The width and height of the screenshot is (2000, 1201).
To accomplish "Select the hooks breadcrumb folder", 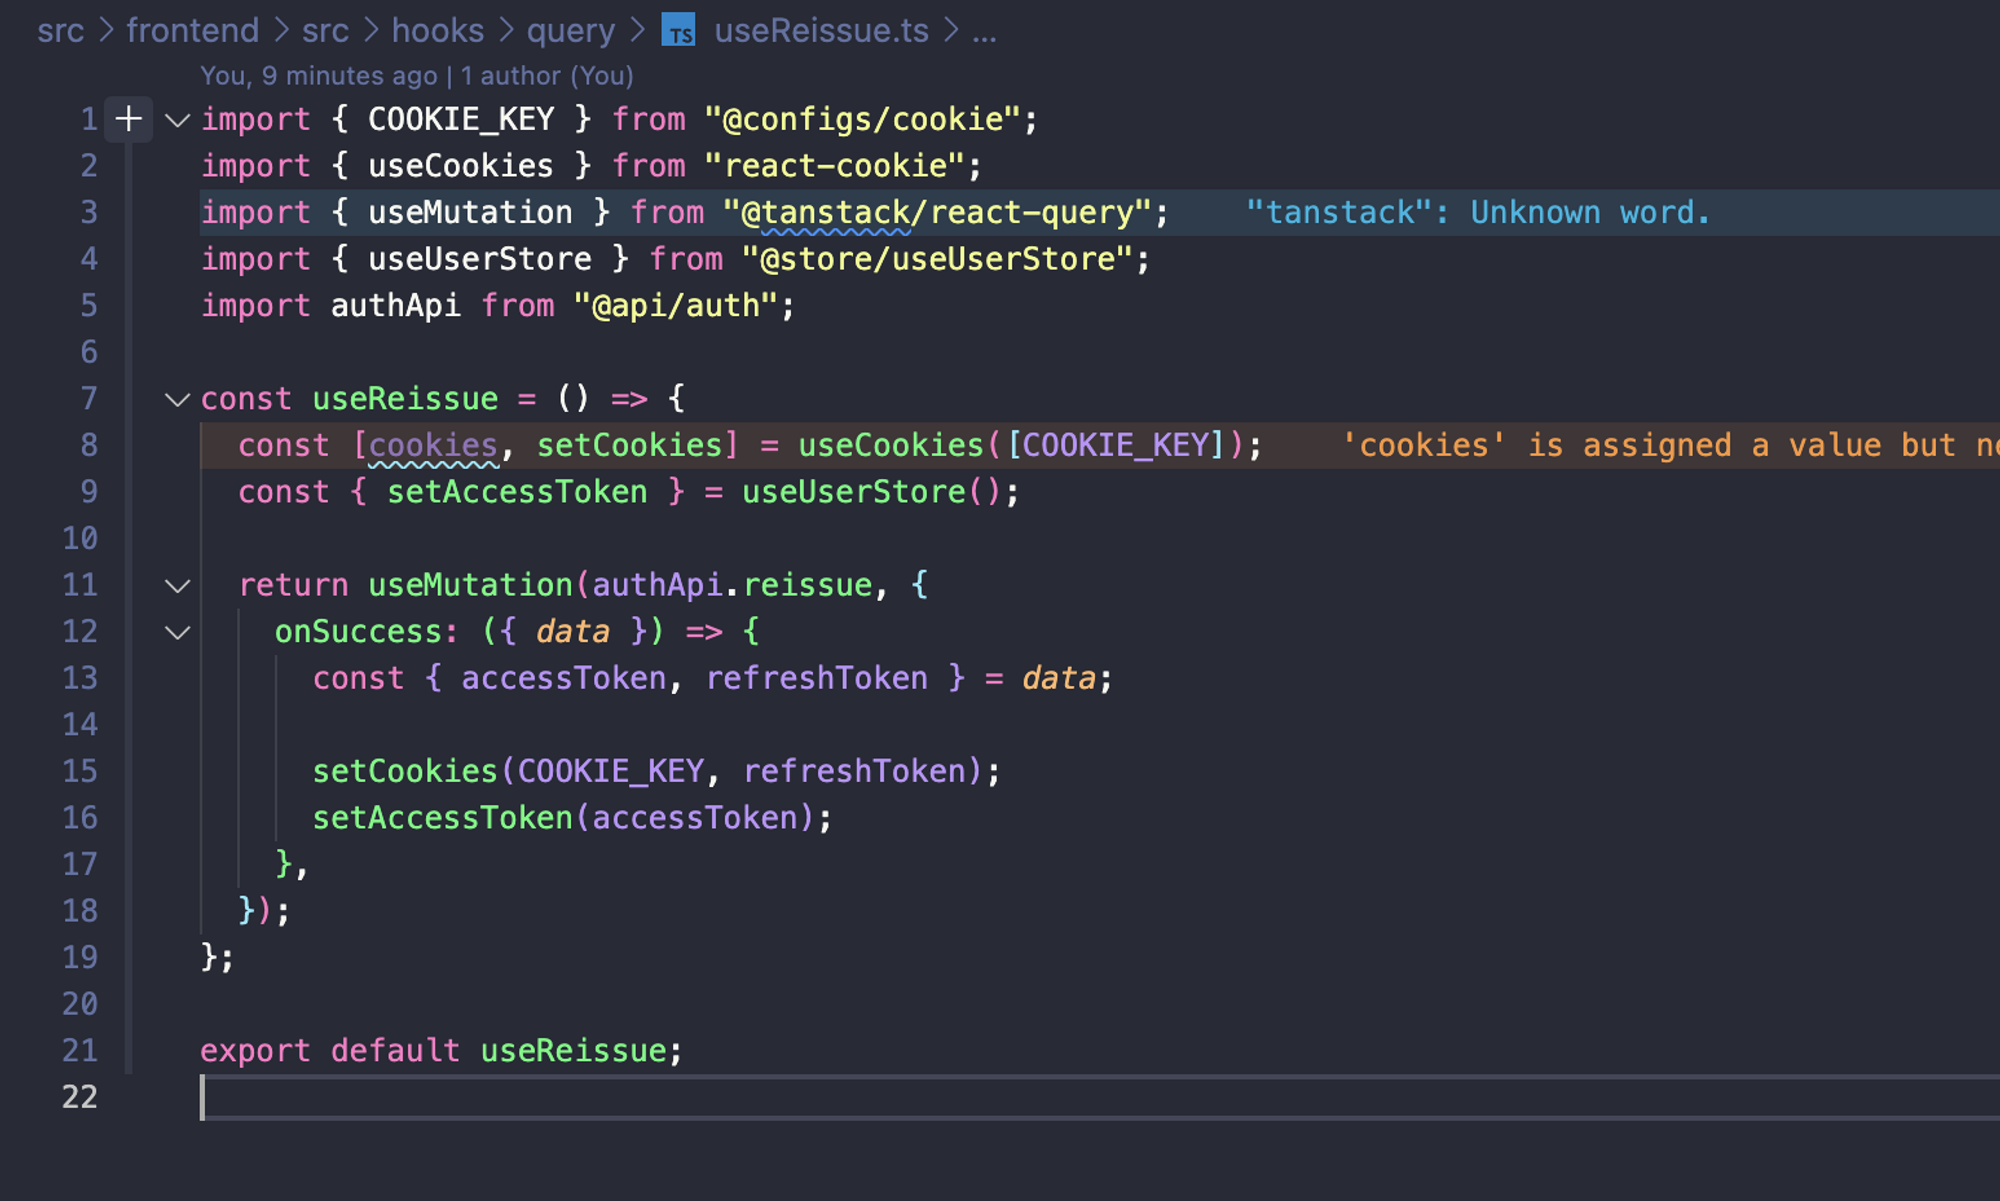I will (x=437, y=31).
